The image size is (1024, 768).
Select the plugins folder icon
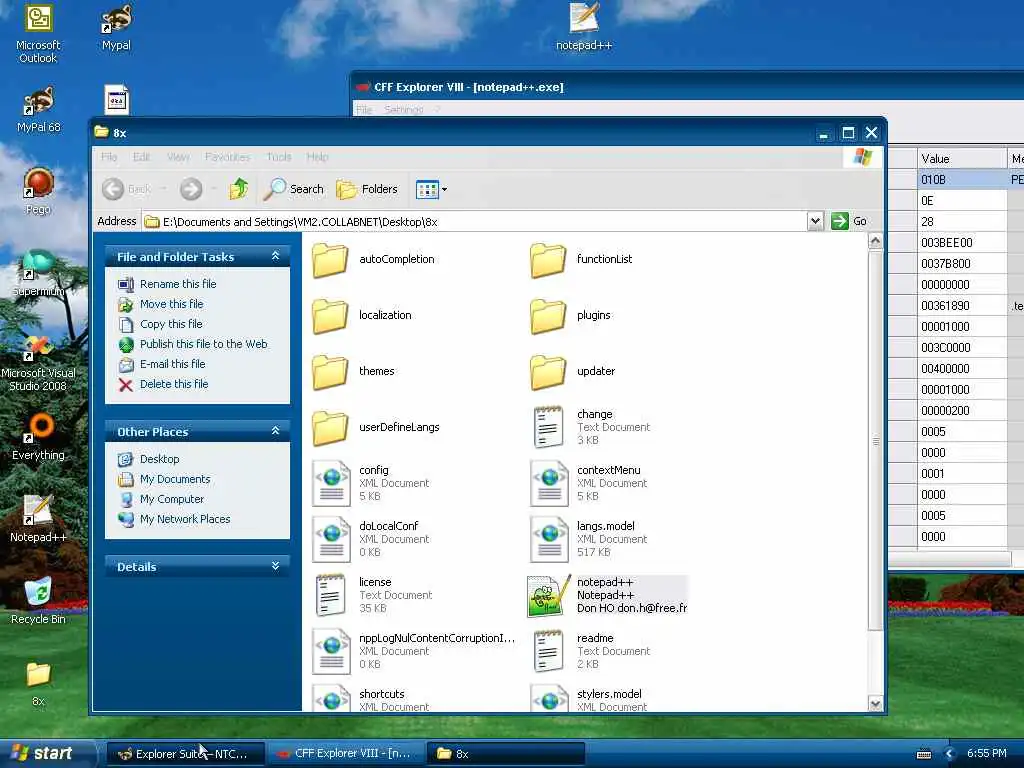point(548,316)
